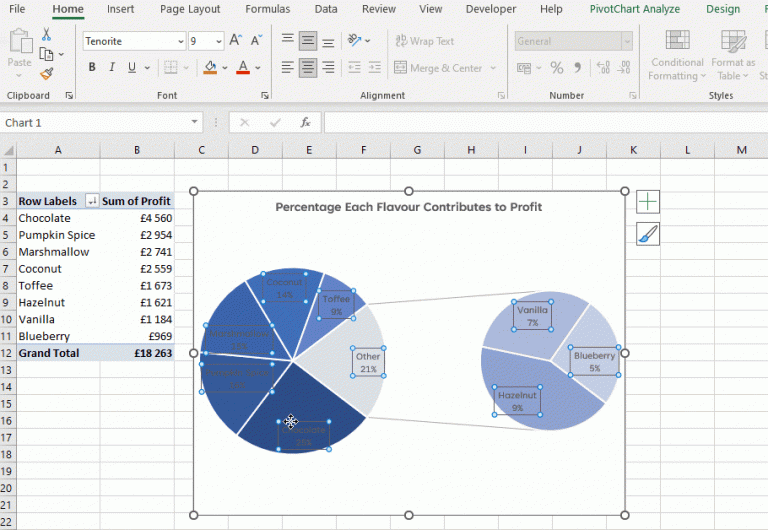Click Merge & Center button
This screenshot has width=768, height=530.
click(x=438, y=68)
